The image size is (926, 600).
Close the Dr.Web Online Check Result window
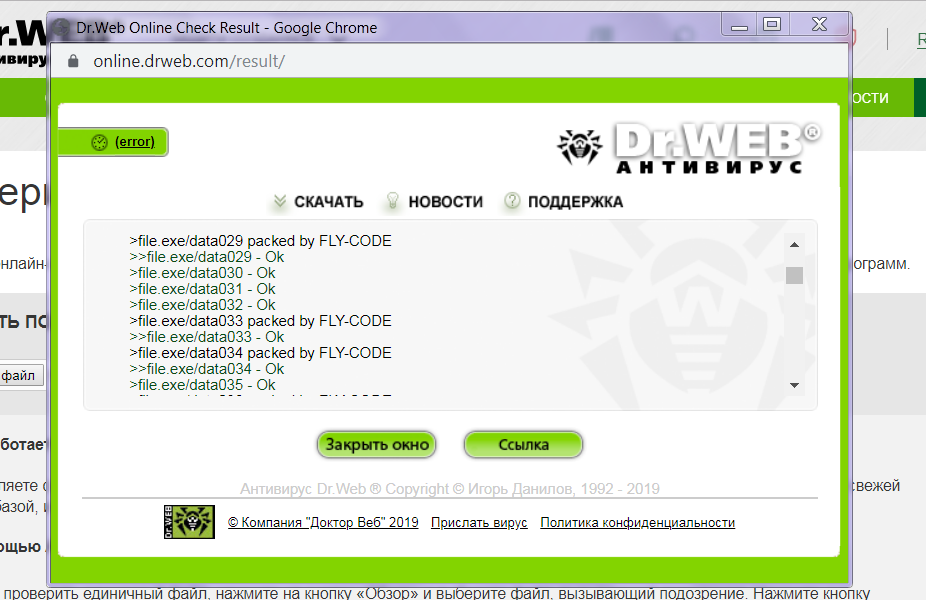tap(819, 25)
